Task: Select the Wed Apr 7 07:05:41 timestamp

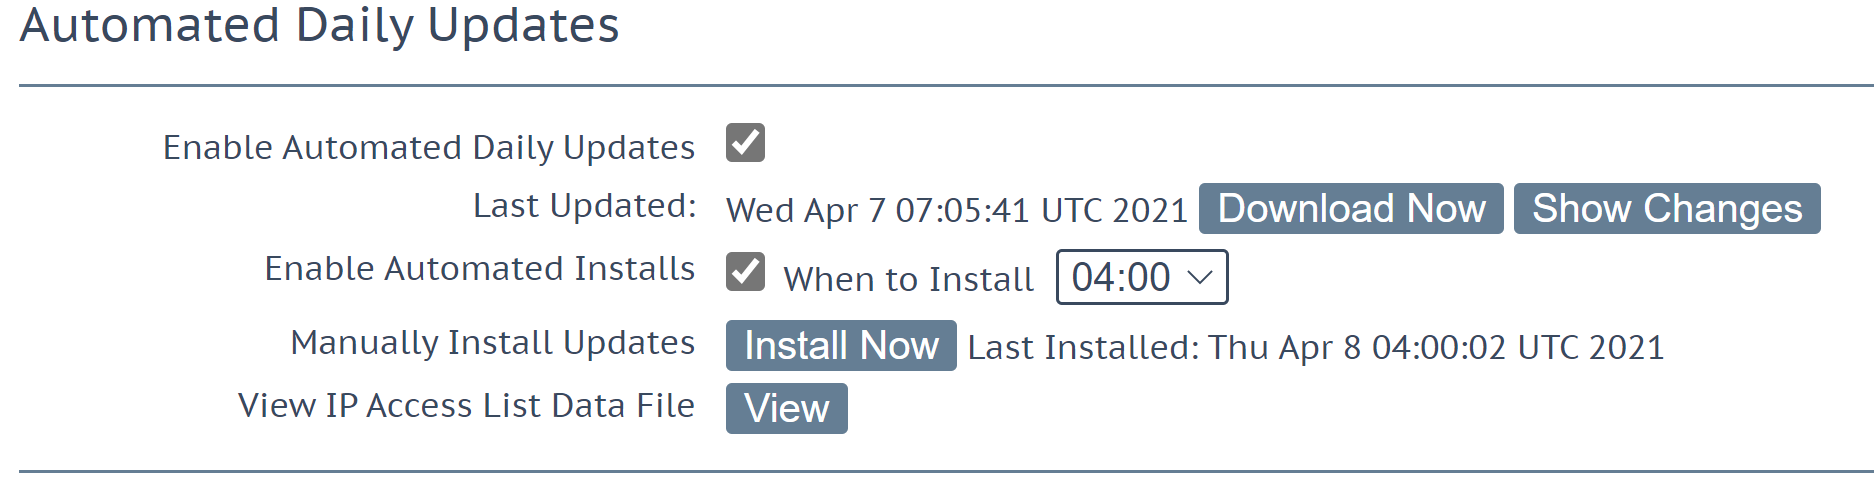Action: coord(957,210)
